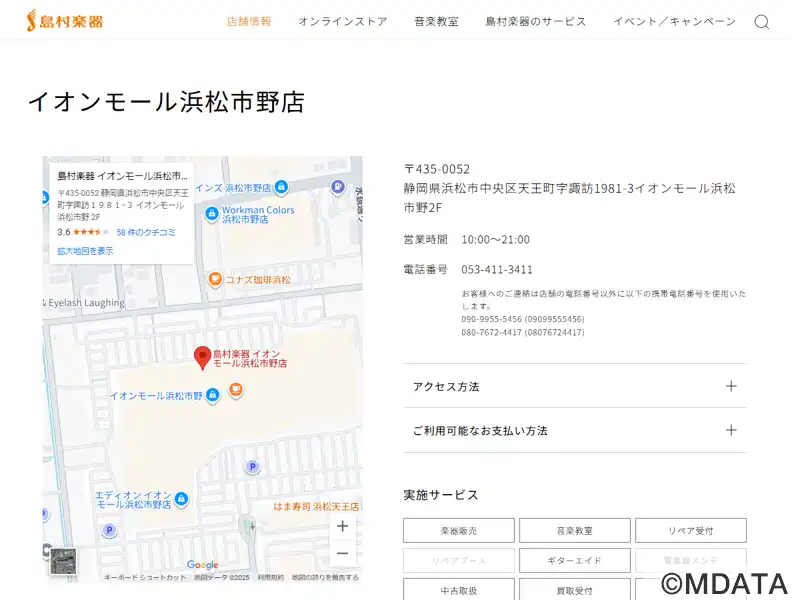Switch map to satellite view thumbnail

pos(62,562)
